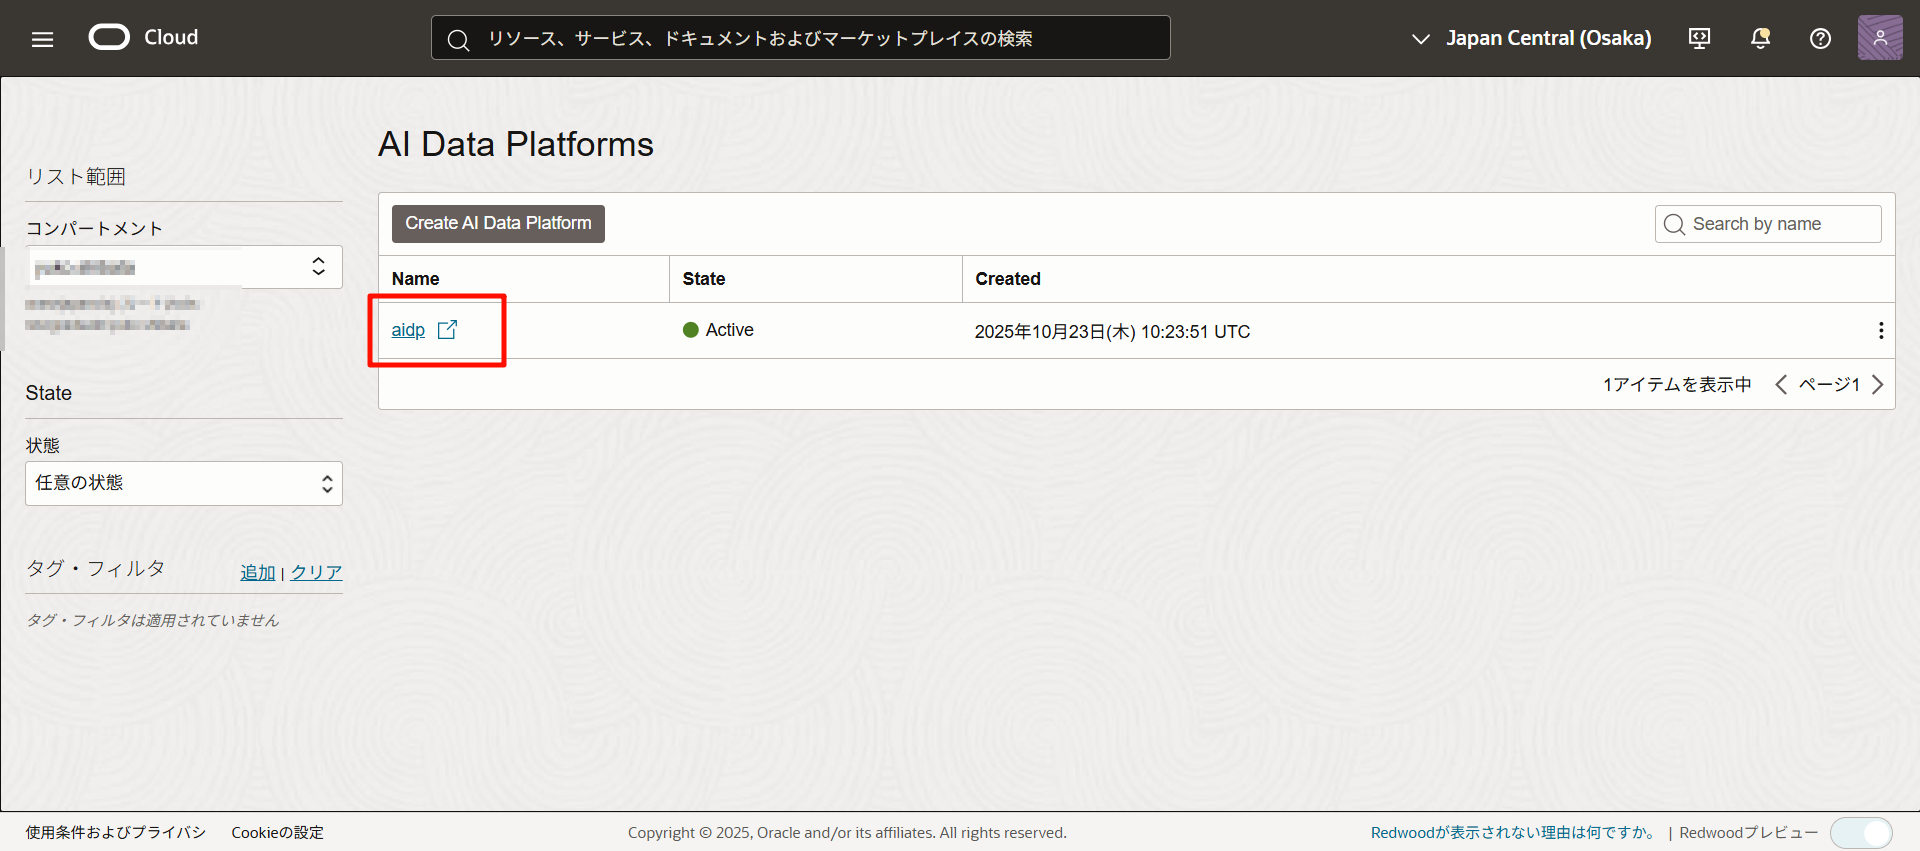Open the aidp platform link
The image size is (1920, 851).
click(408, 330)
